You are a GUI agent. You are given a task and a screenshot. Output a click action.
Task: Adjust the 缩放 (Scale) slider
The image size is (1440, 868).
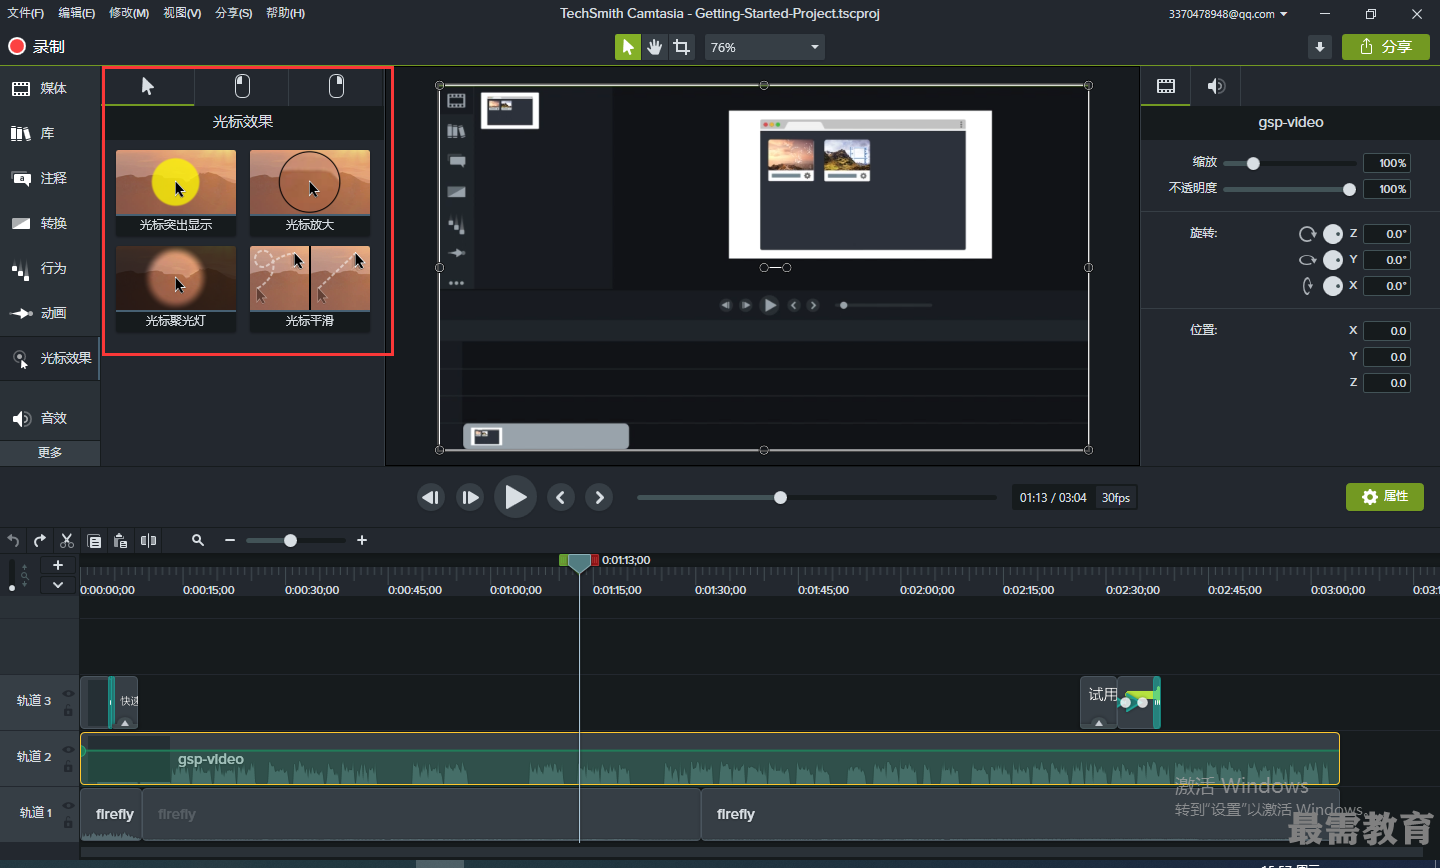(x=1253, y=163)
